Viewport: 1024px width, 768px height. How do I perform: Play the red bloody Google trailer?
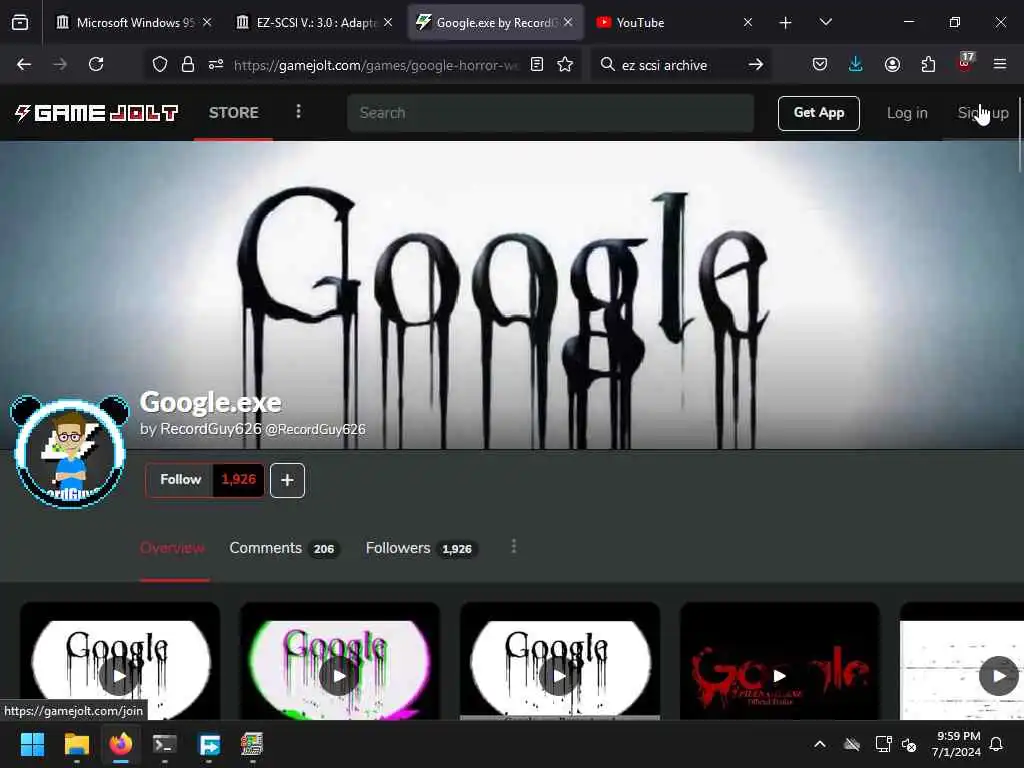[780, 675]
